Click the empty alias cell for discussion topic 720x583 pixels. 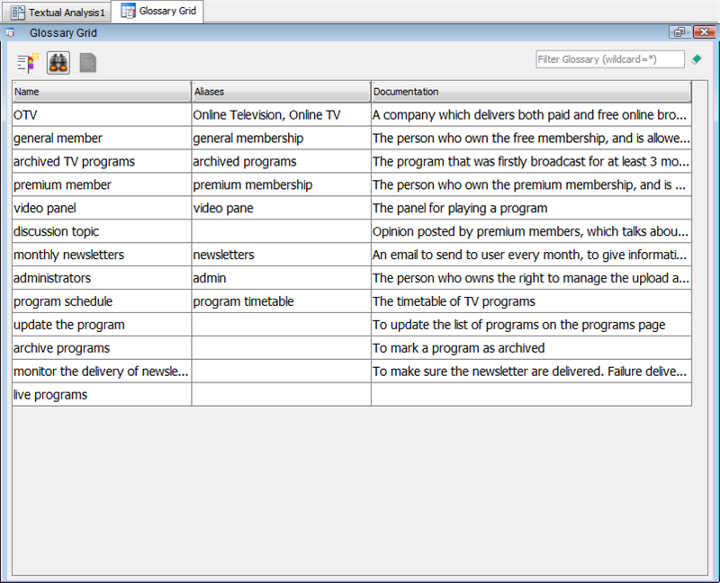281,231
